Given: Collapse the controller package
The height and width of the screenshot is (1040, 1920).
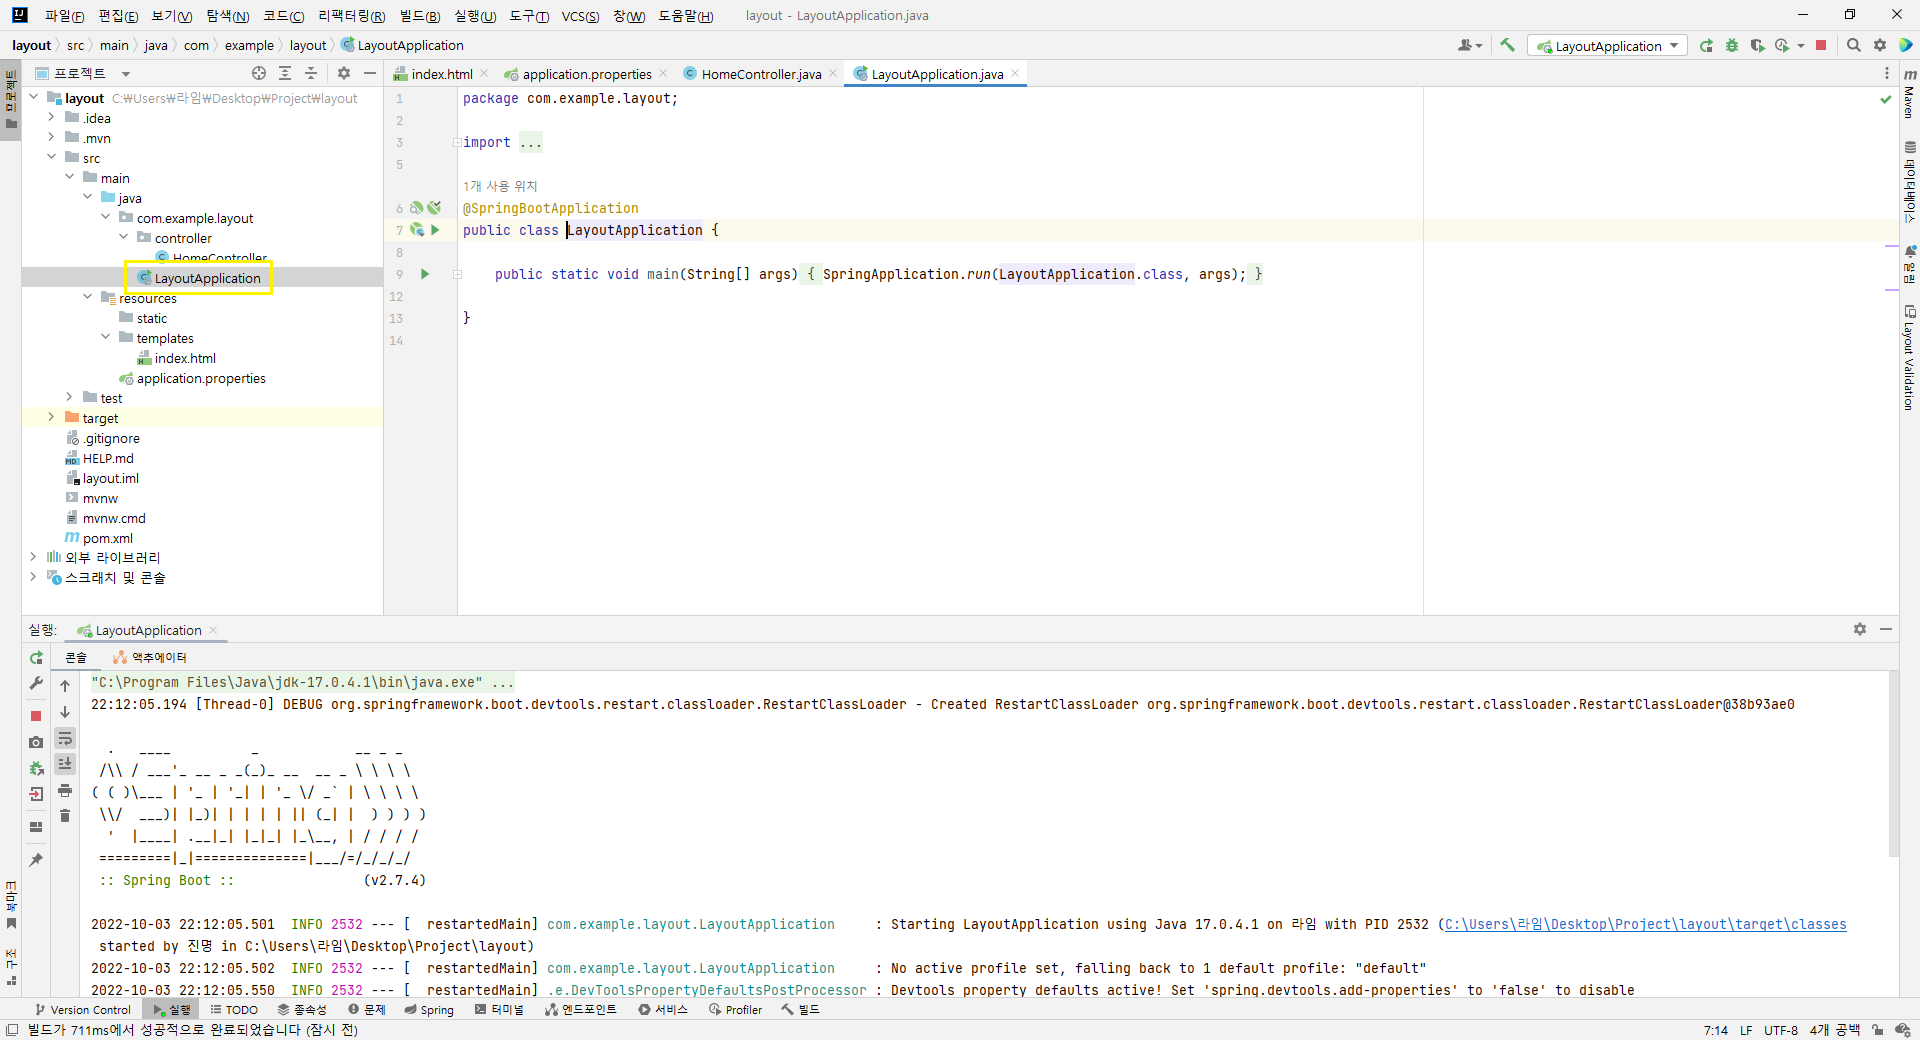Looking at the screenshot, I should click(x=123, y=238).
